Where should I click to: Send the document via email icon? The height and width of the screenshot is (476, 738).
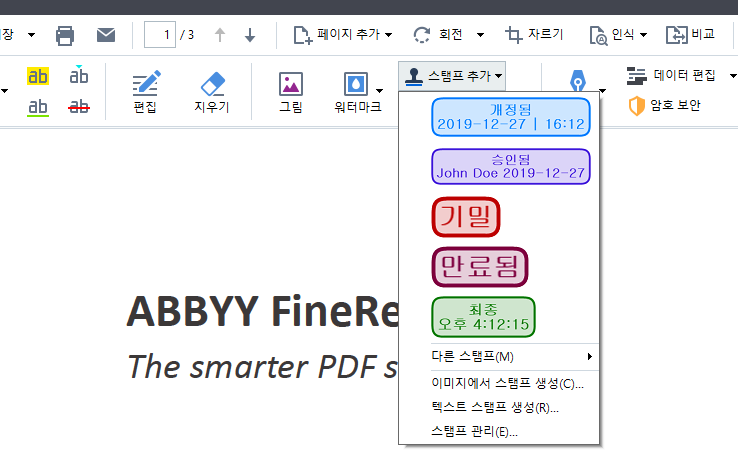click(106, 35)
